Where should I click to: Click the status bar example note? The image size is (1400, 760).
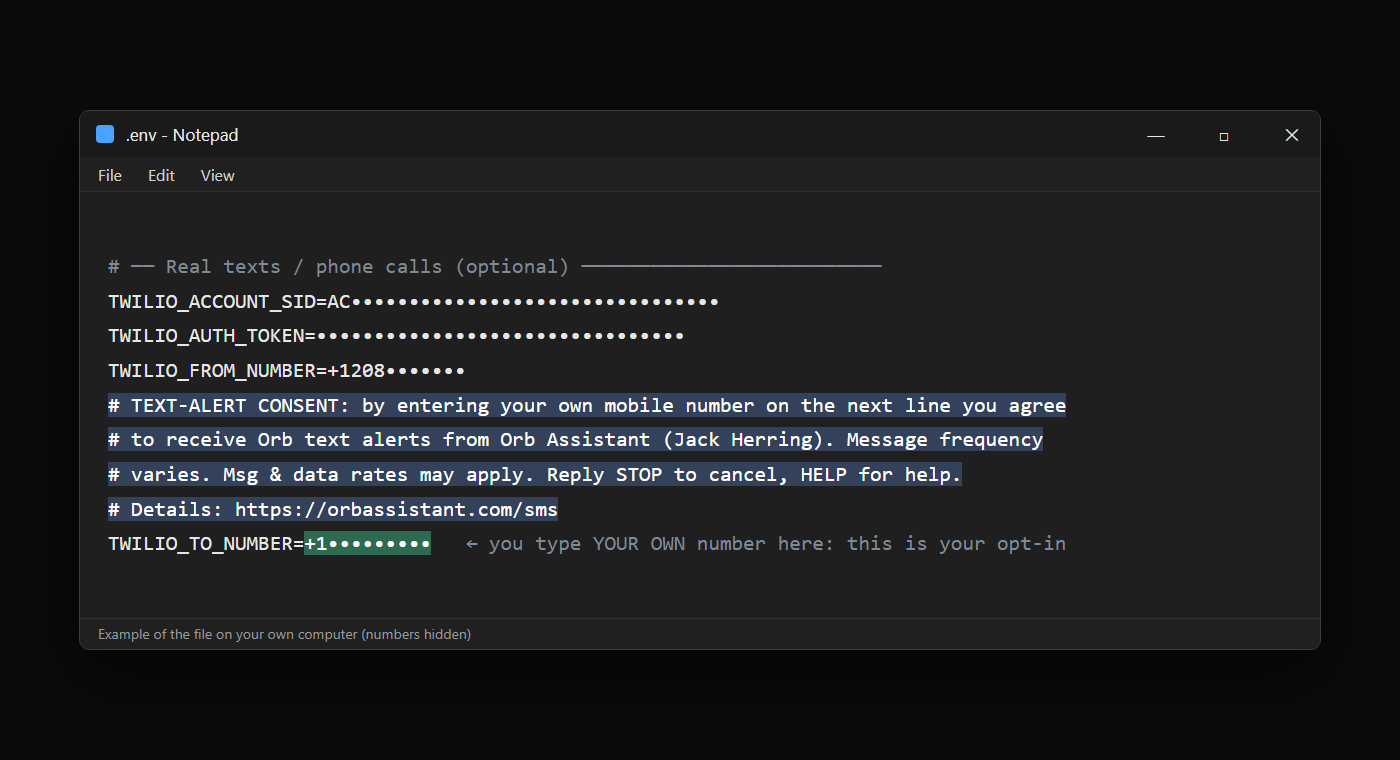click(x=285, y=634)
